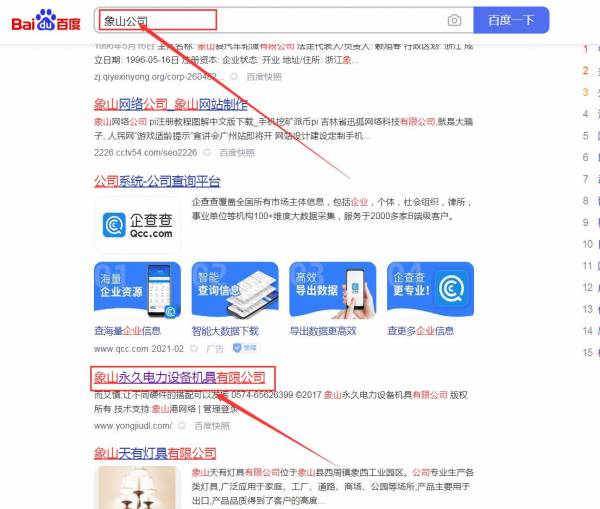Open image search camera icon
The width and height of the screenshot is (600, 509).
[x=454, y=20]
